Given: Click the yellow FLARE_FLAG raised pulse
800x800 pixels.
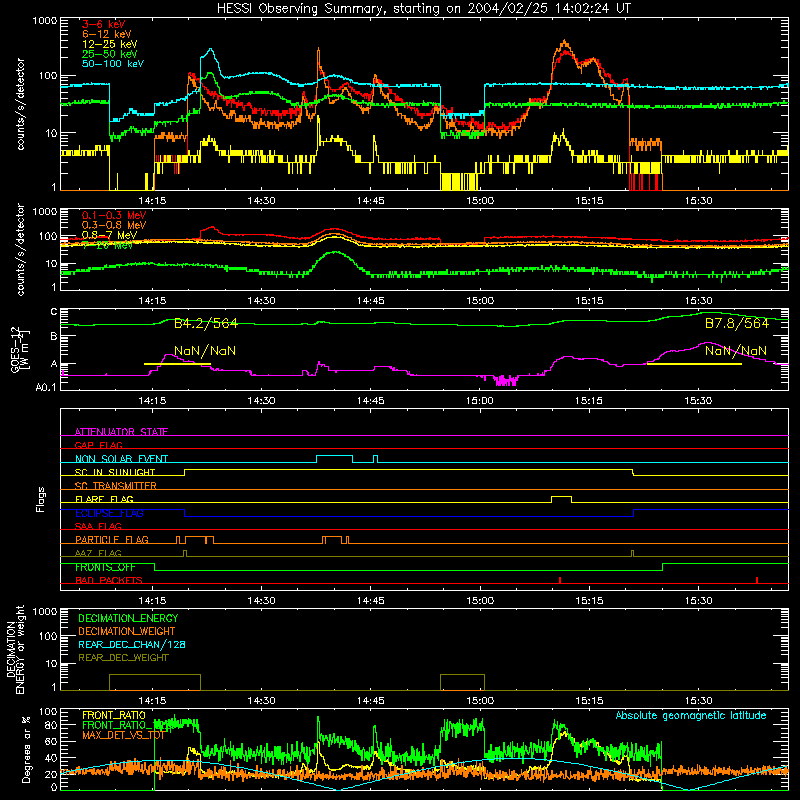Looking at the screenshot, I should tap(561, 499).
